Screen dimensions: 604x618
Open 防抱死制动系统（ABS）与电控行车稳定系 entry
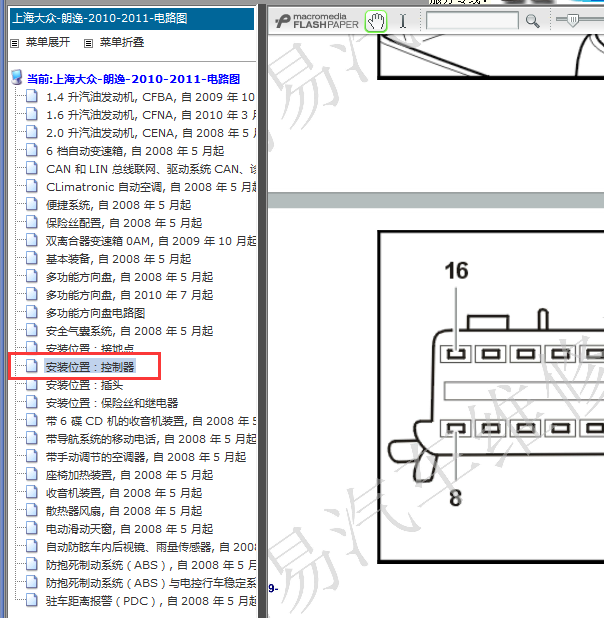coord(151,583)
